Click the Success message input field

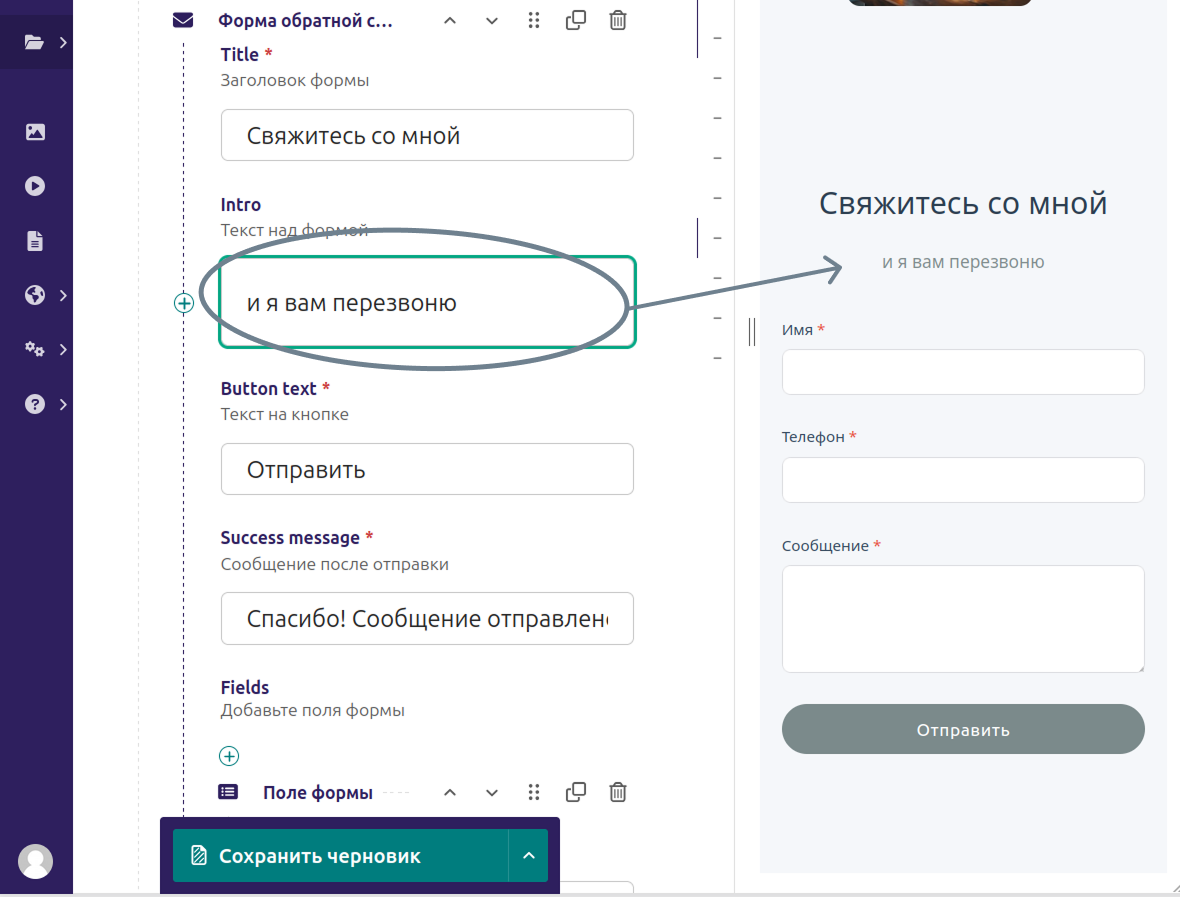(427, 619)
